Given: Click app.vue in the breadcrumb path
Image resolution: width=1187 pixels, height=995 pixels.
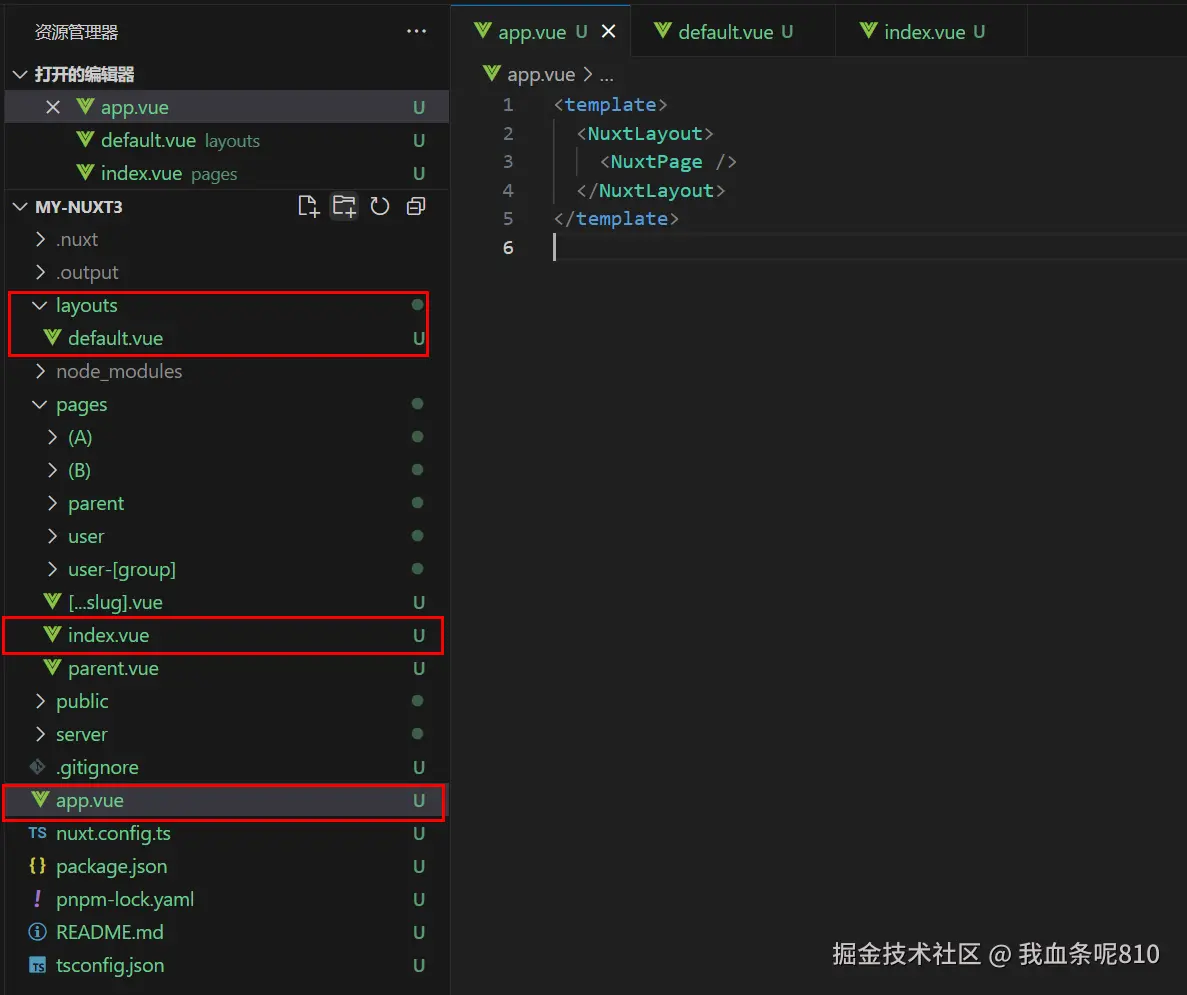Looking at the screenshot, I should pyautogui.click(x=541, y=74).
